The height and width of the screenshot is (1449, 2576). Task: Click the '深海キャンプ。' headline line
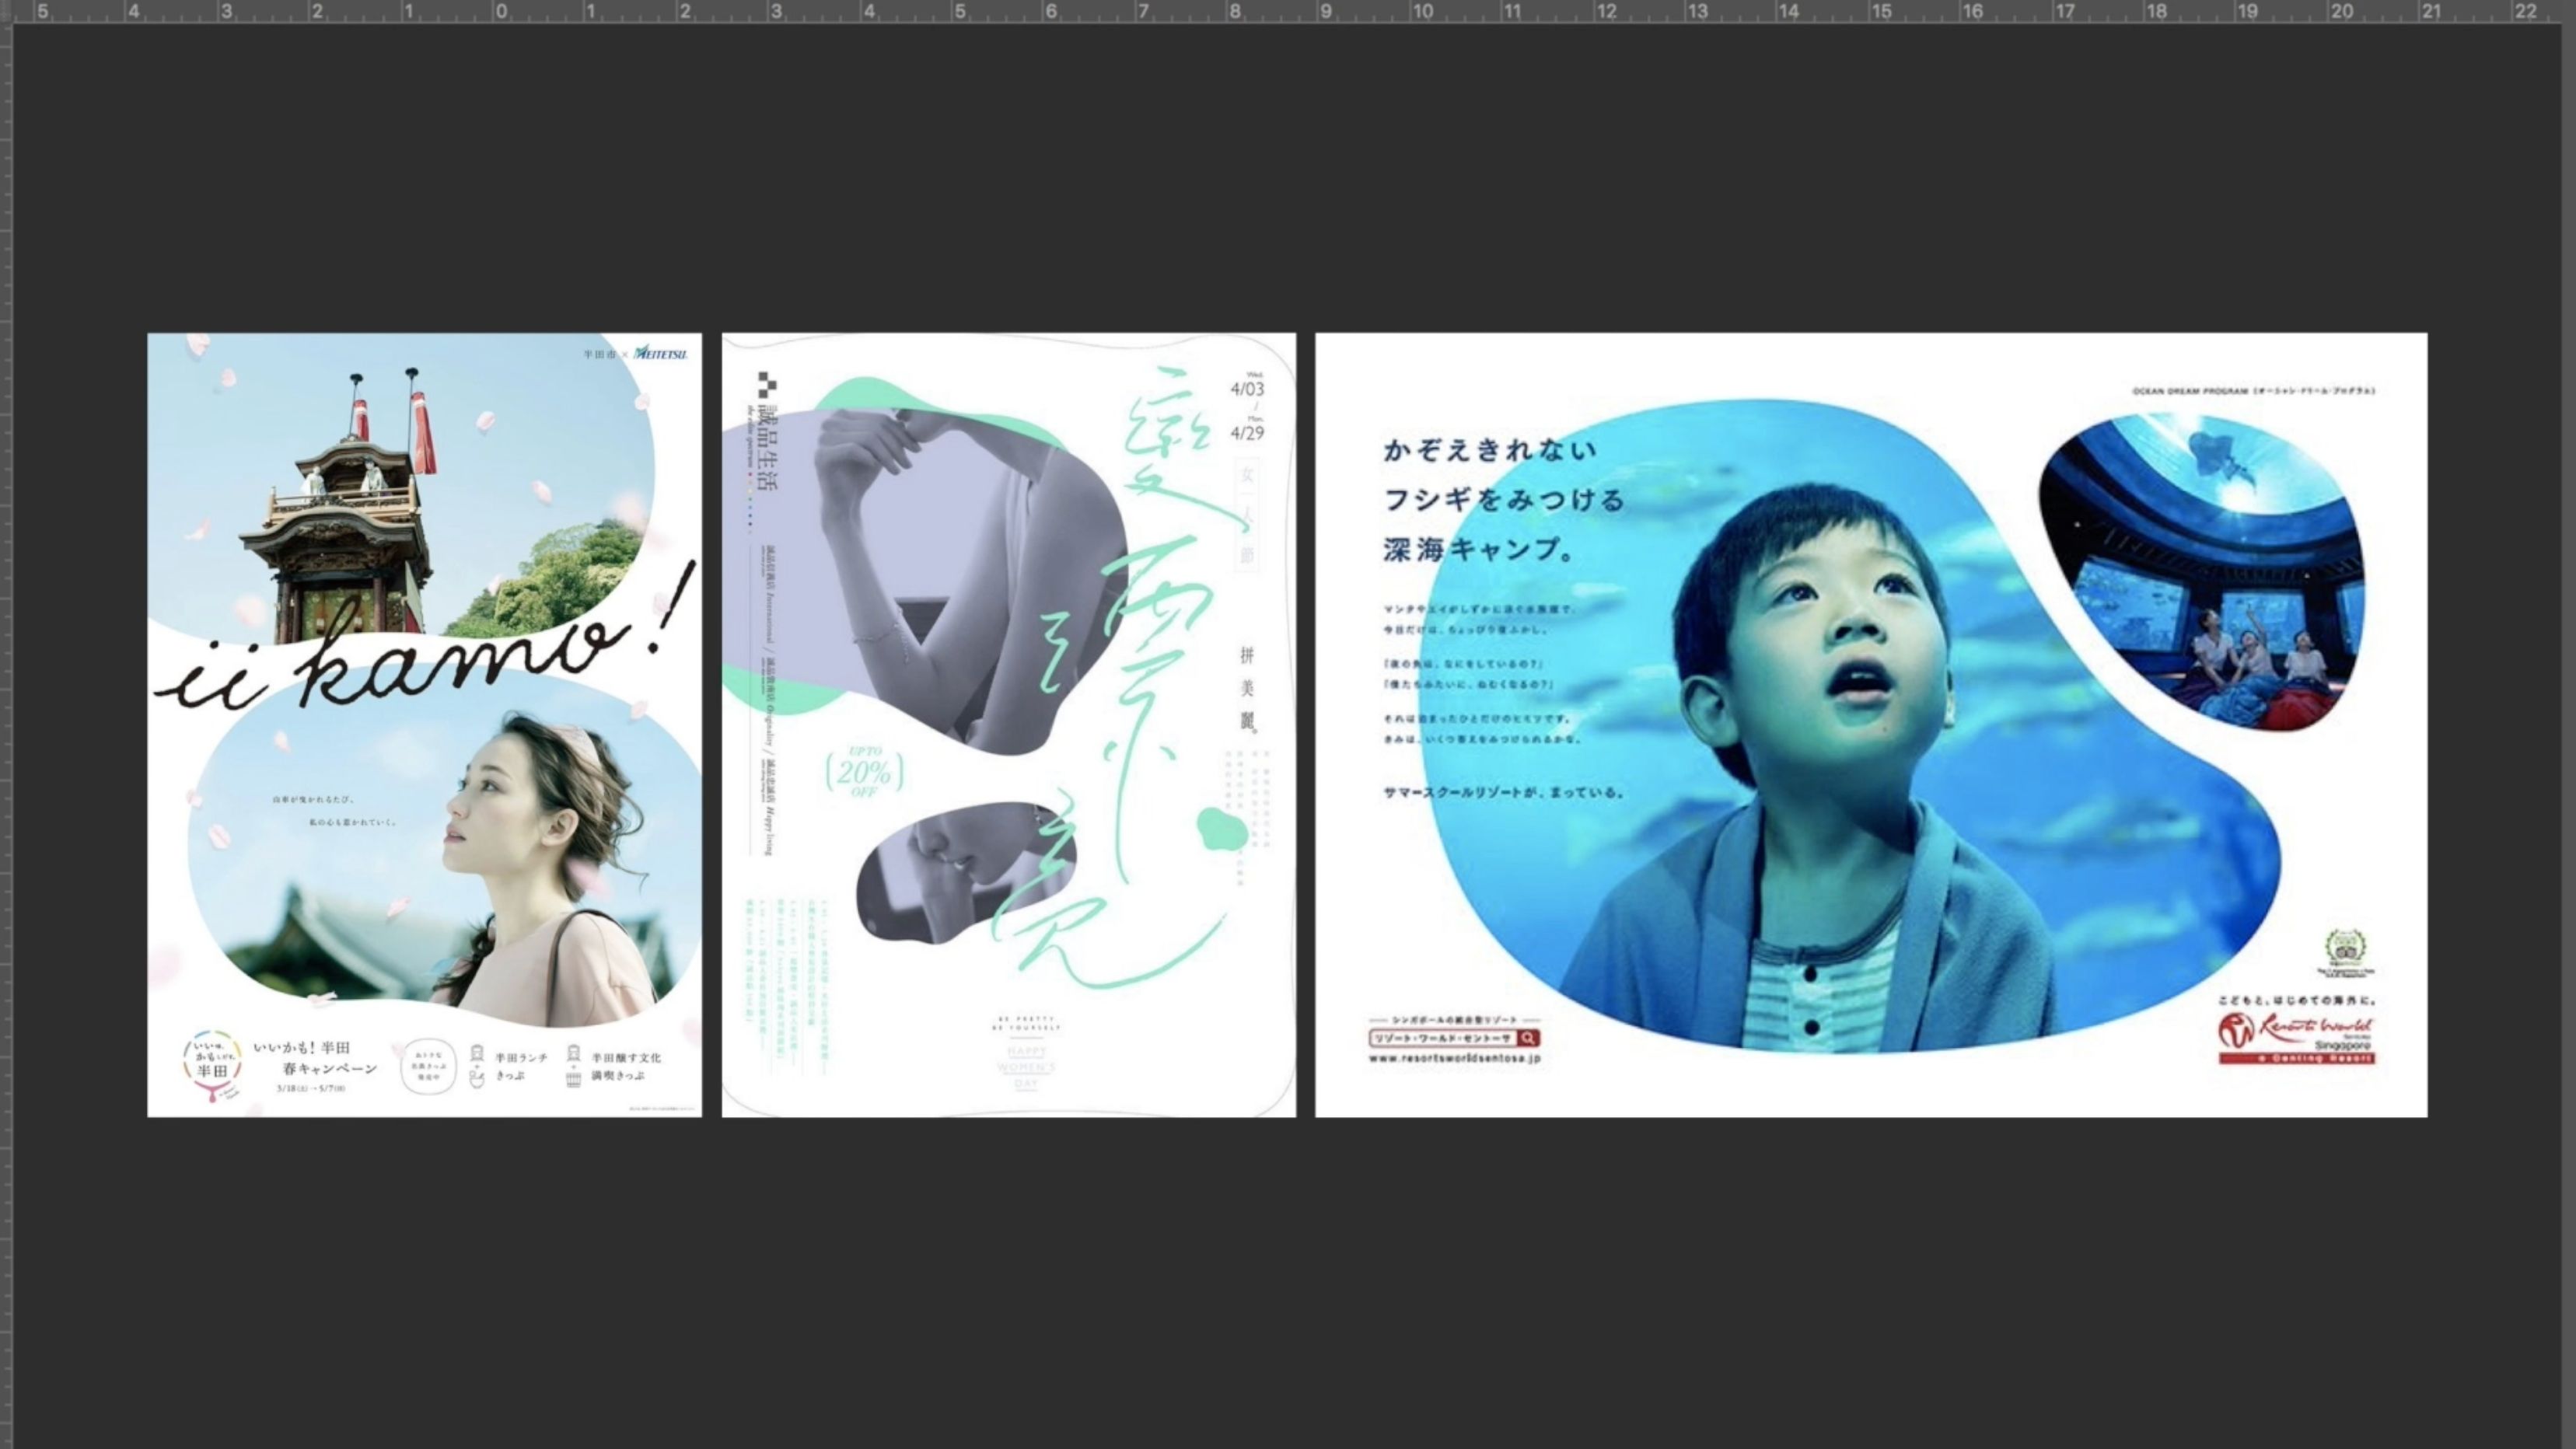[x=1480, y=549]
